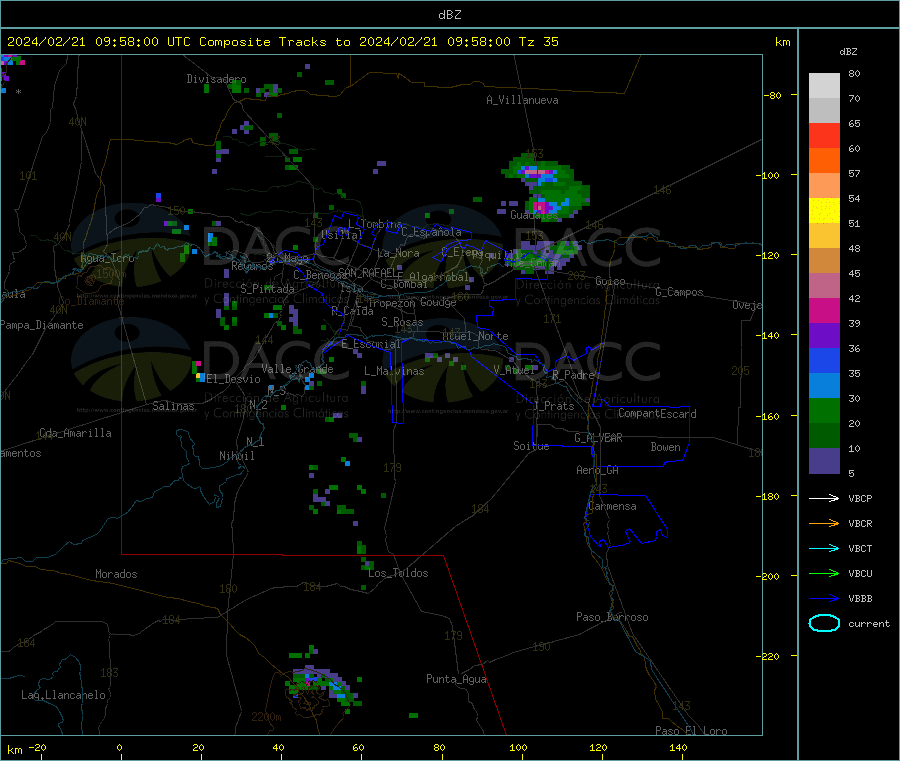The image size is (900, 761).
Task: Click the R_Padre map label
Action: pyautogui.click(x=573, y=375)
